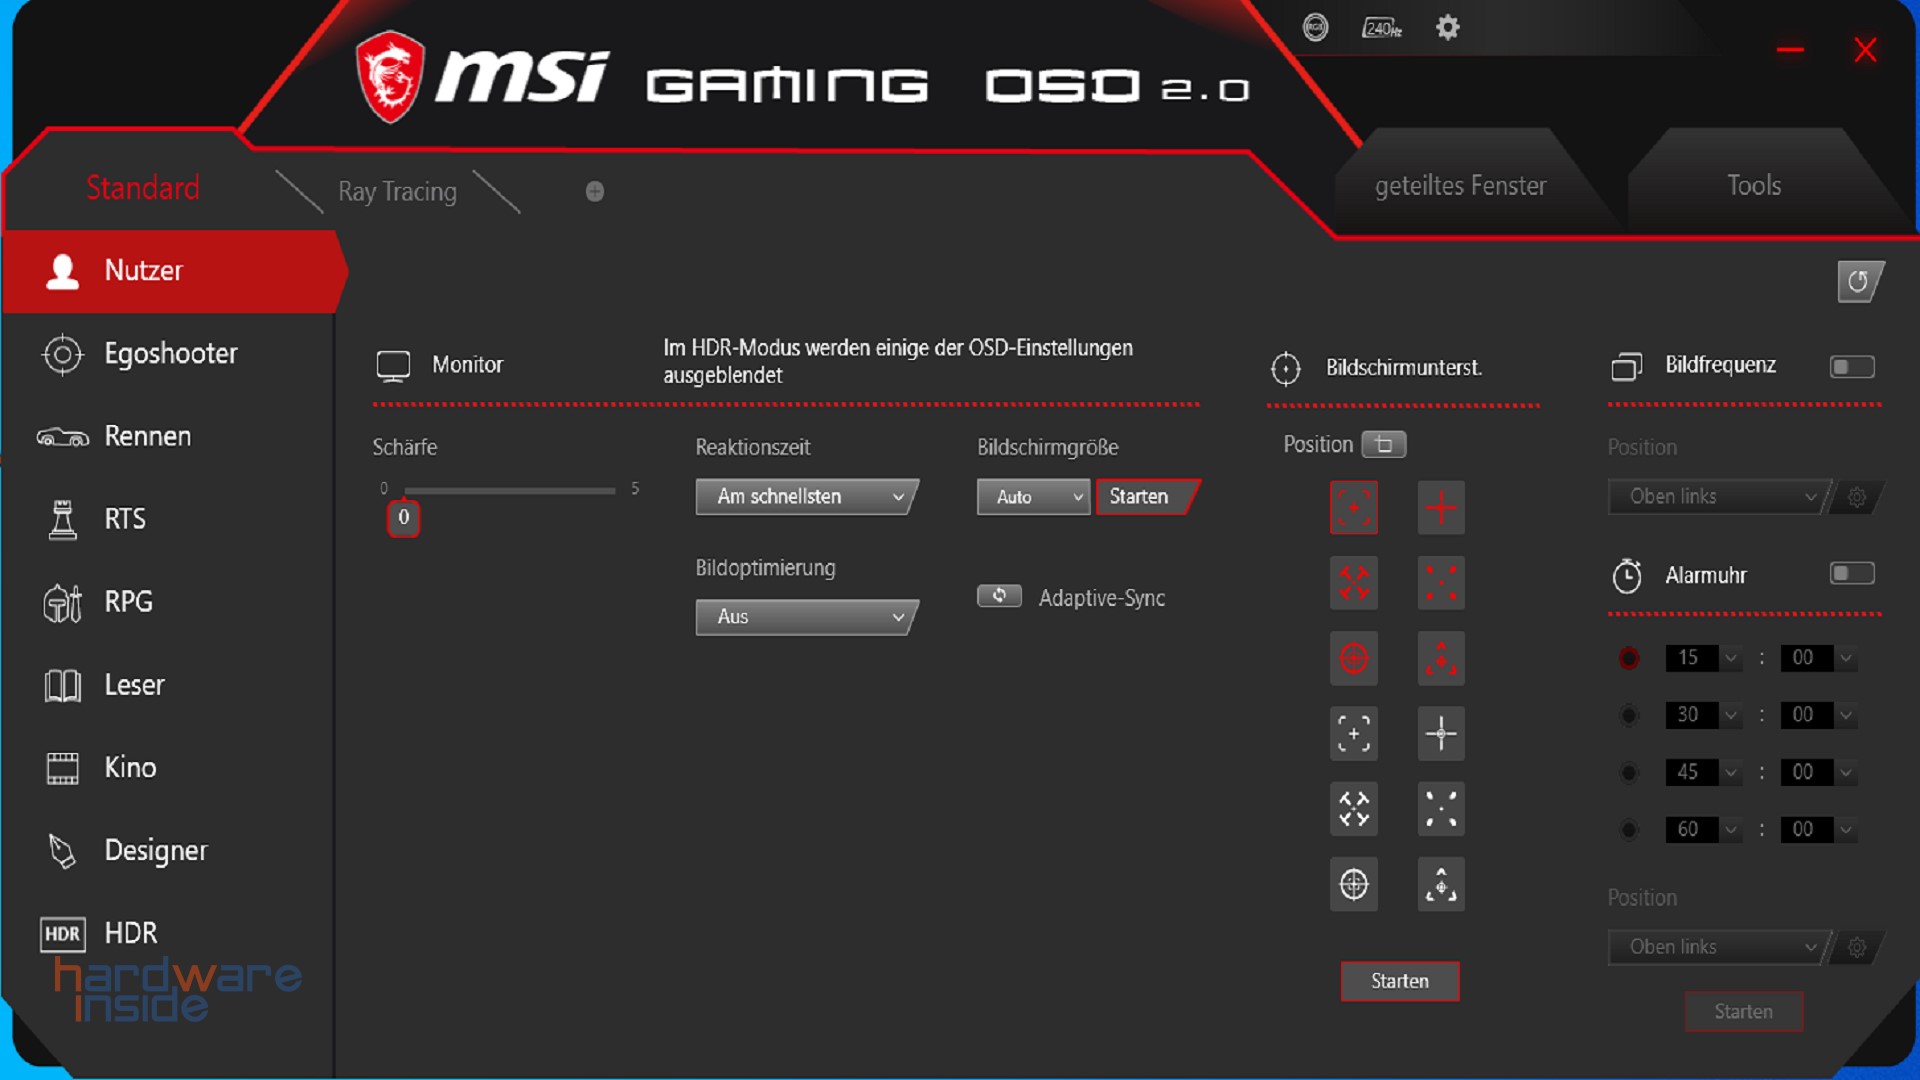Click the reset circular arrow button
Image resolution: width=1920 pixels, height=1080 pixels.
[x=1859, y=281]
